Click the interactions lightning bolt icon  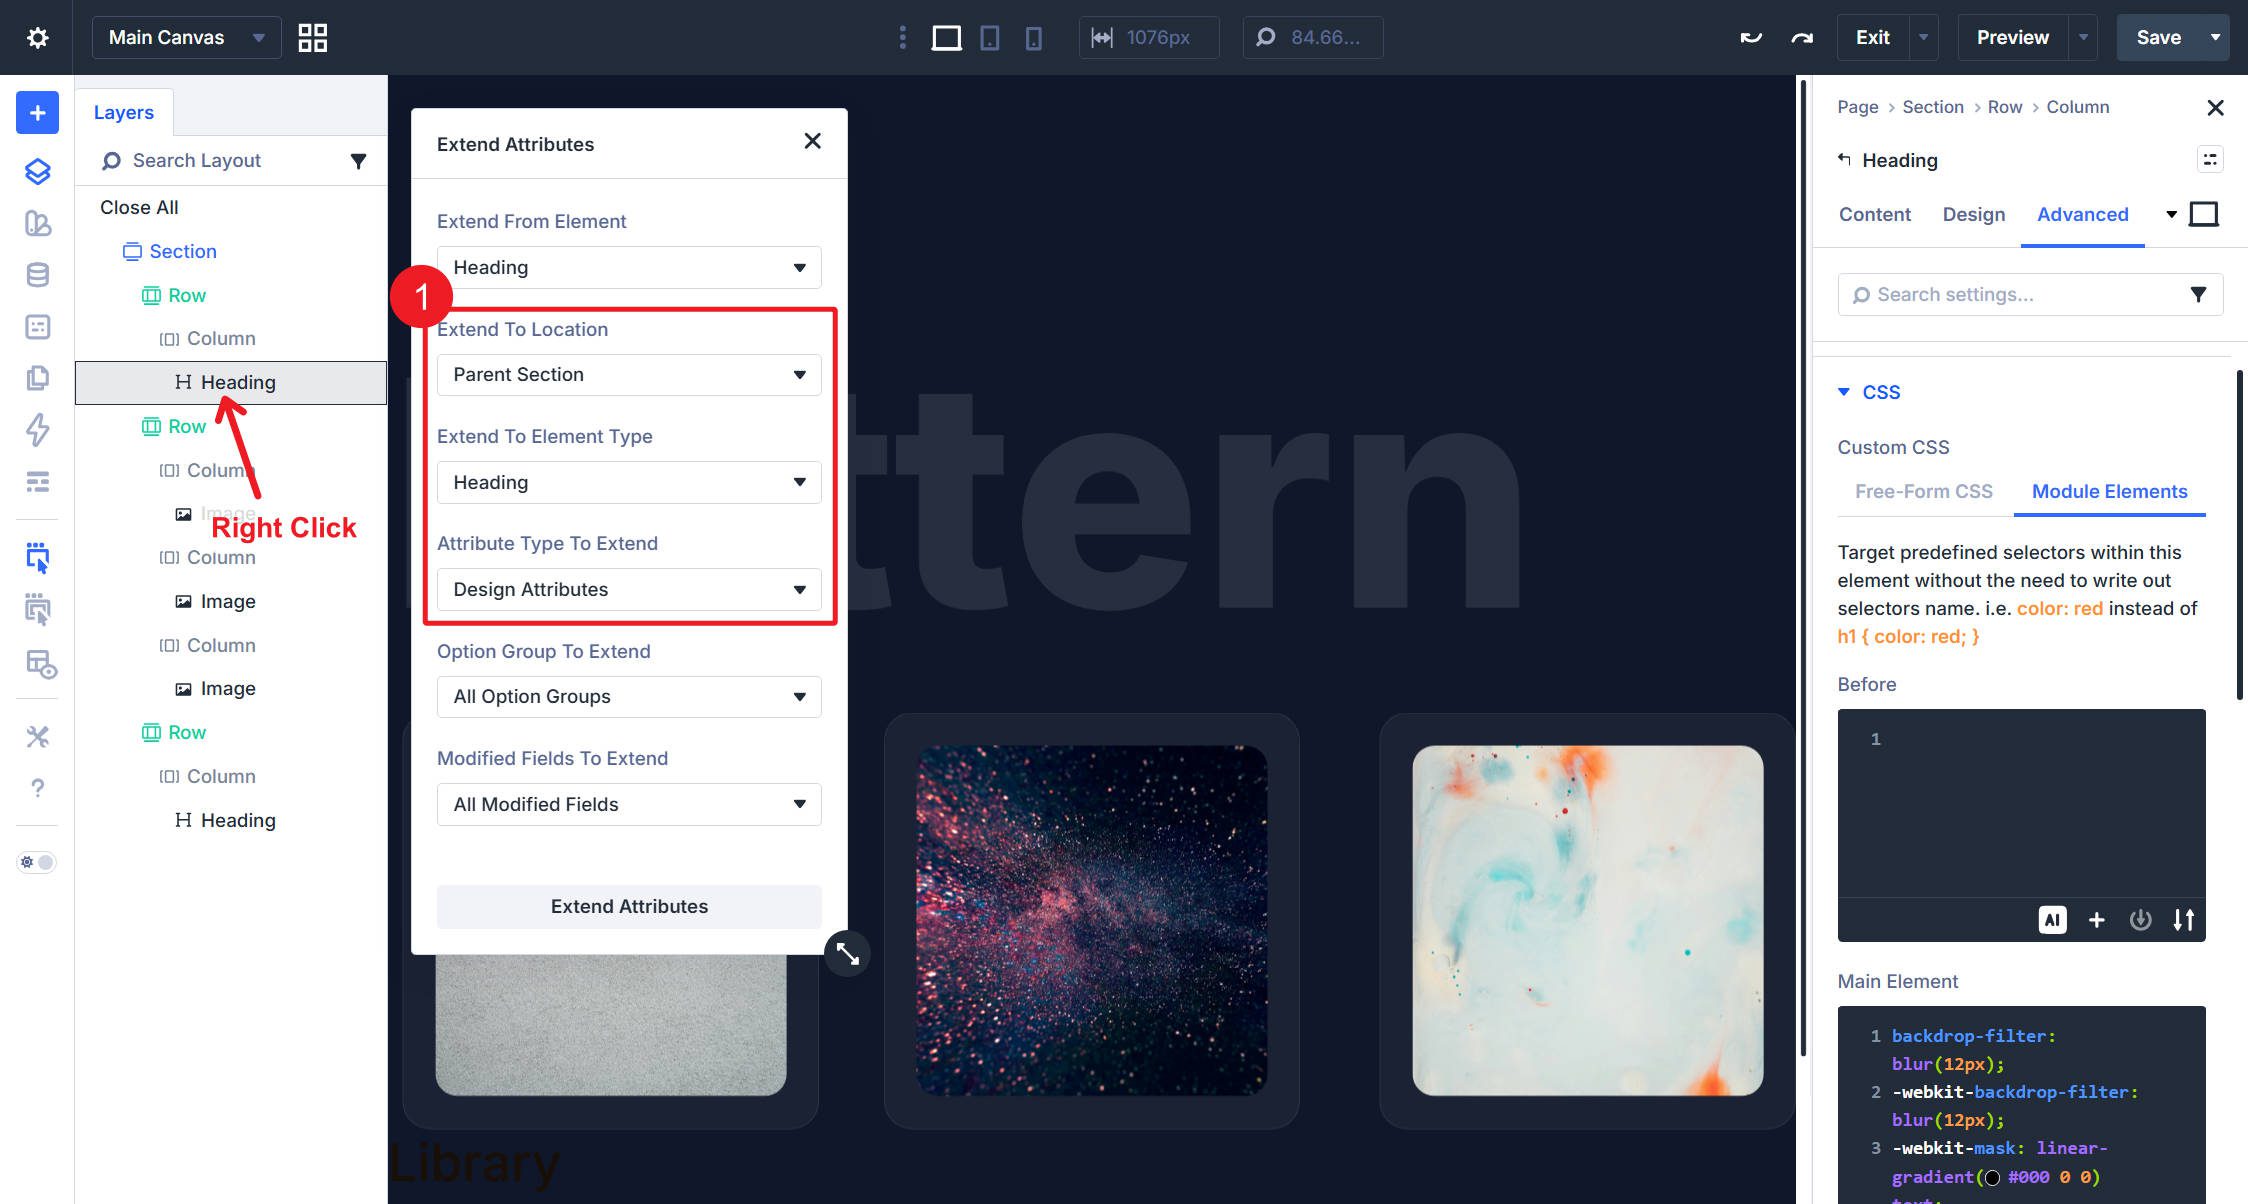tap(36, 432)
